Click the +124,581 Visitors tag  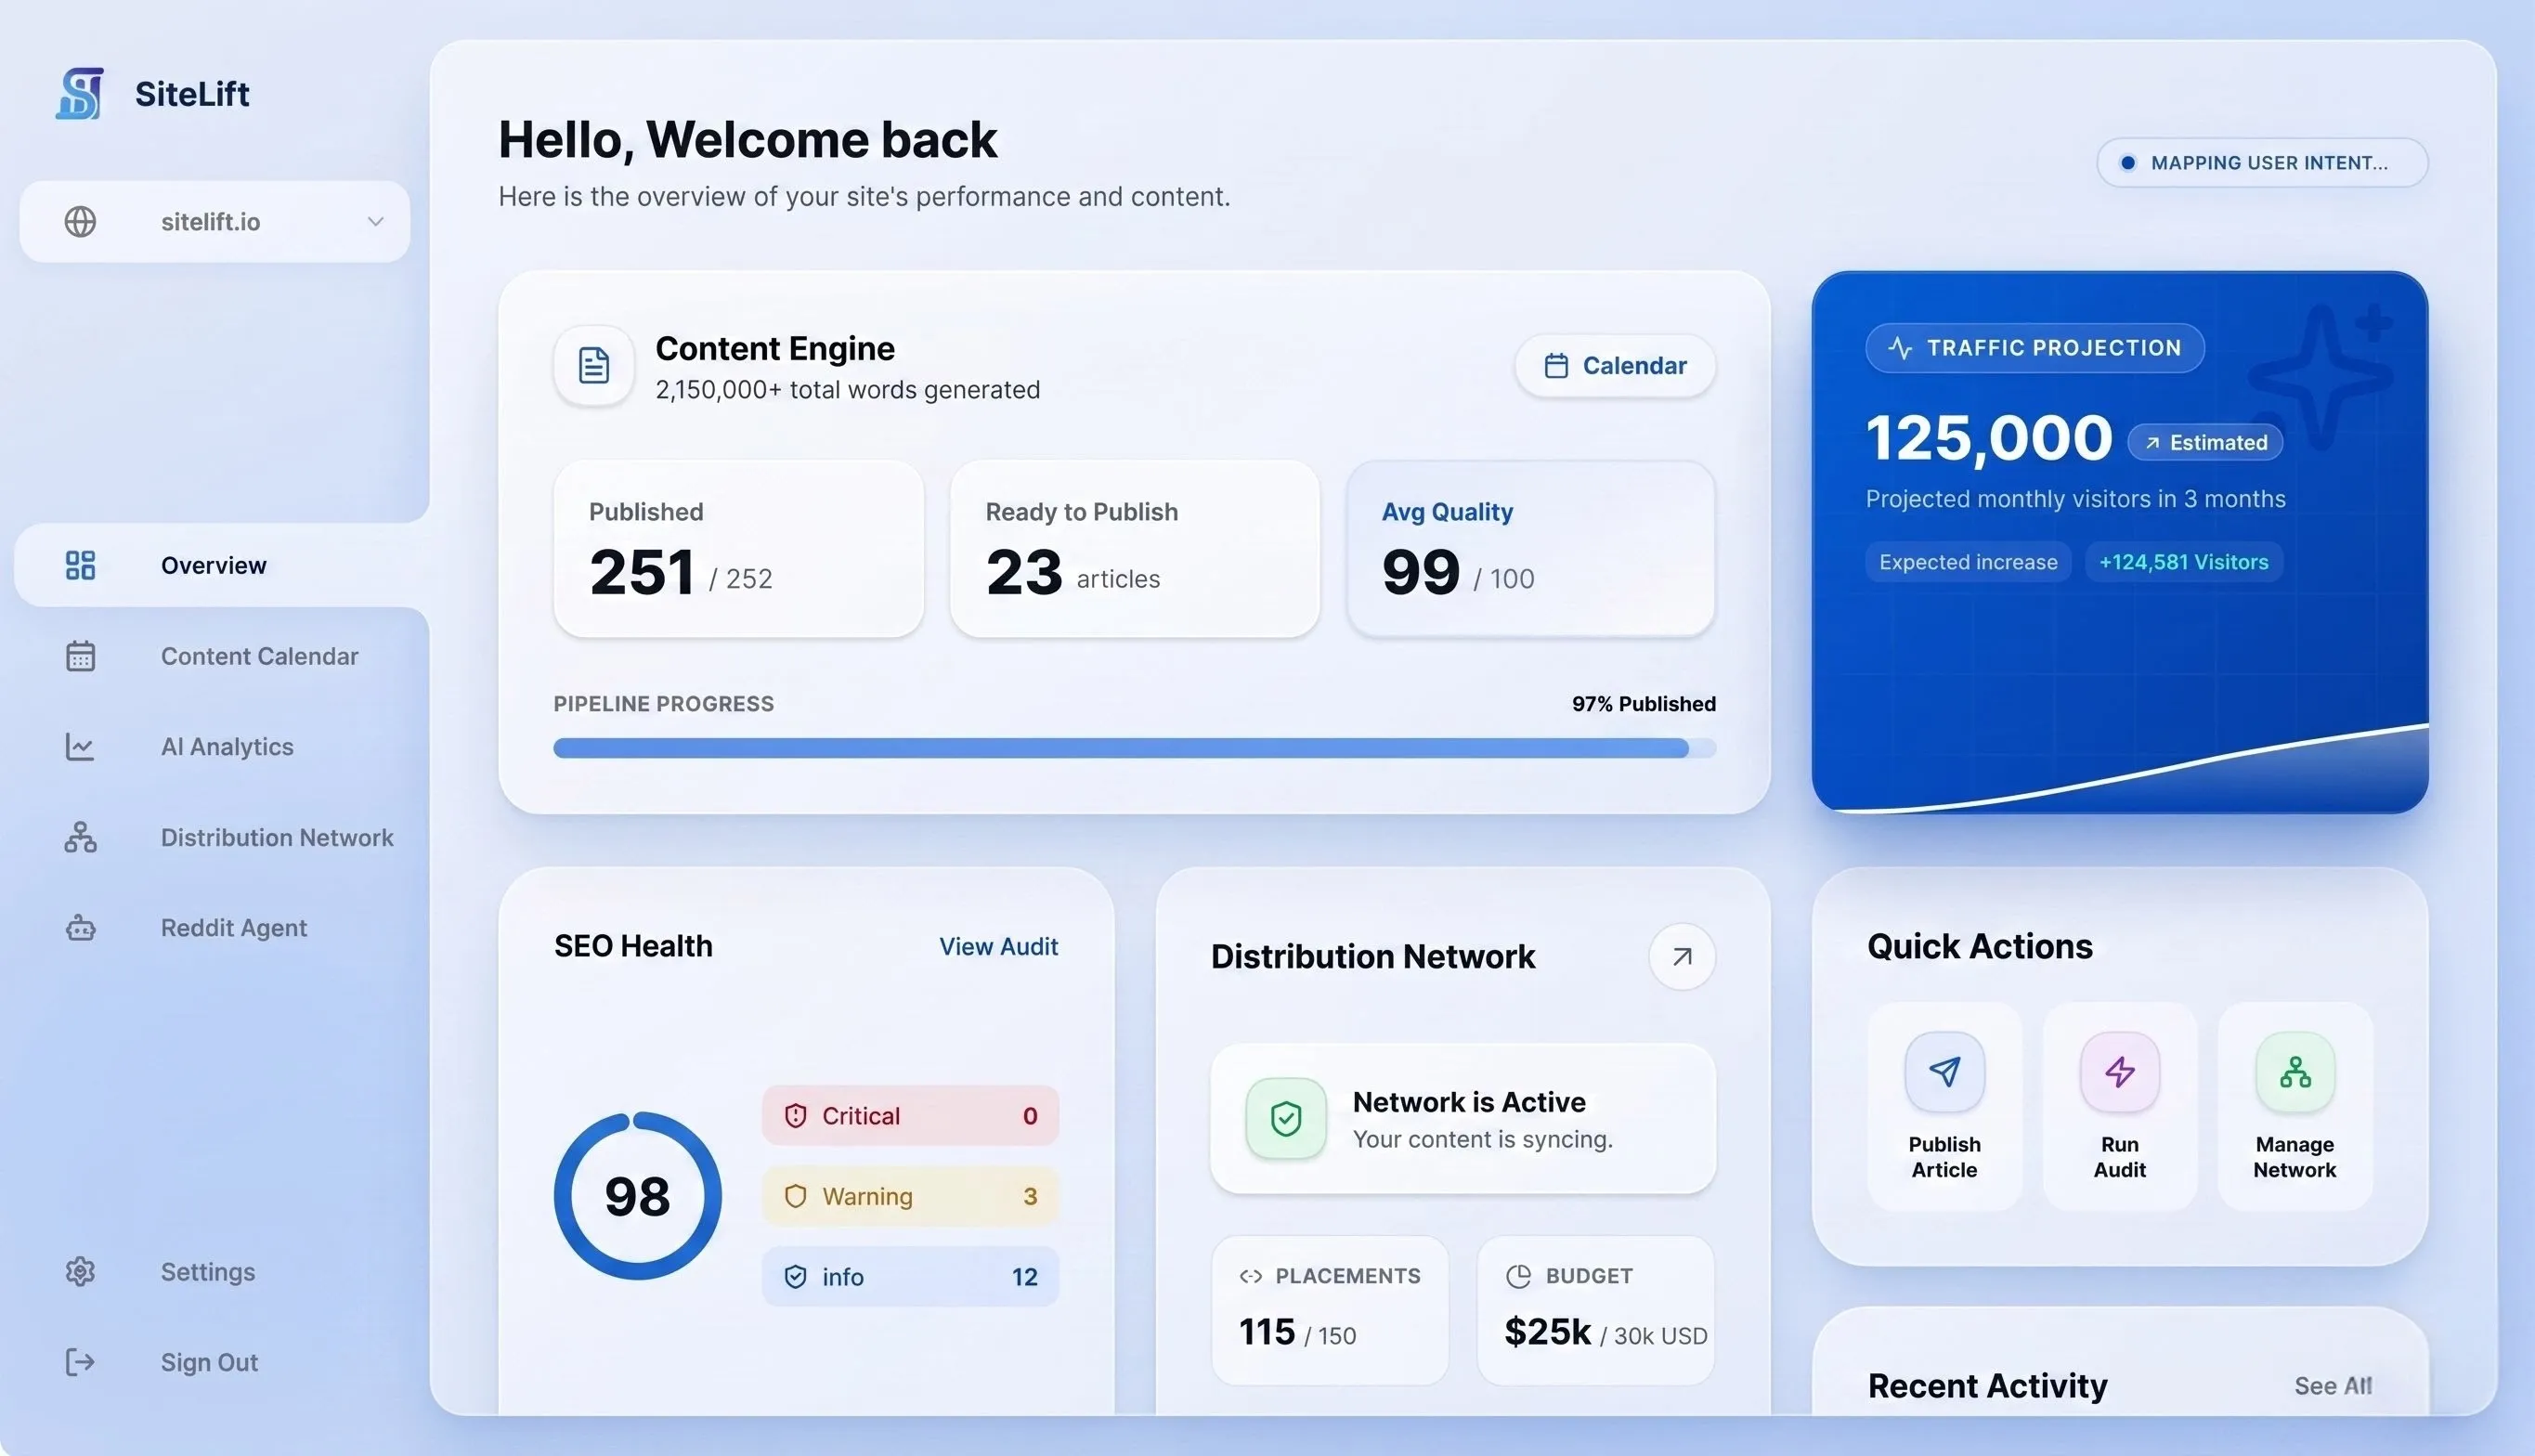click(x=2183, y=562)
